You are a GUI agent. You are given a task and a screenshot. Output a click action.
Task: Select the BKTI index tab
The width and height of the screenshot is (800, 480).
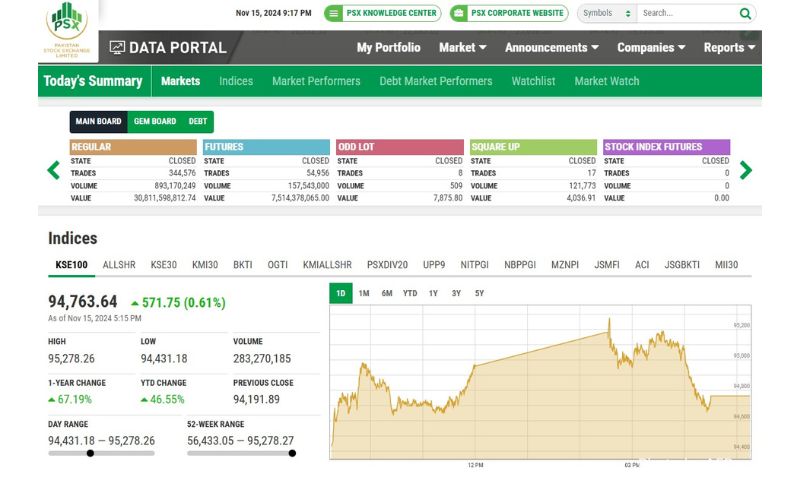click(243, 265)
